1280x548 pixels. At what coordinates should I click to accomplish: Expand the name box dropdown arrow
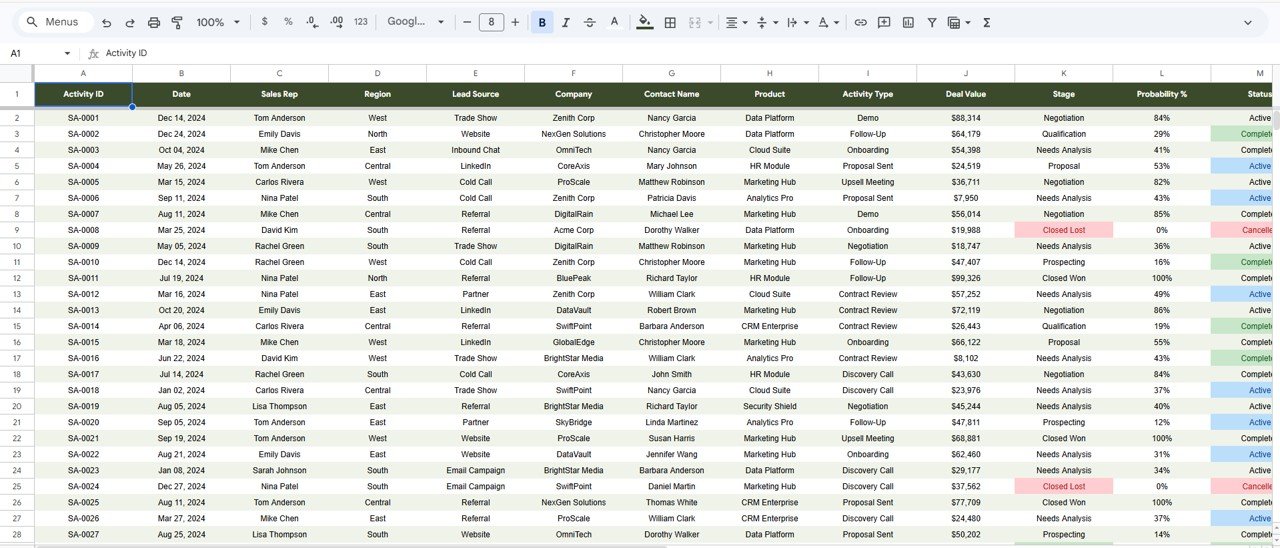pos(67,53)
